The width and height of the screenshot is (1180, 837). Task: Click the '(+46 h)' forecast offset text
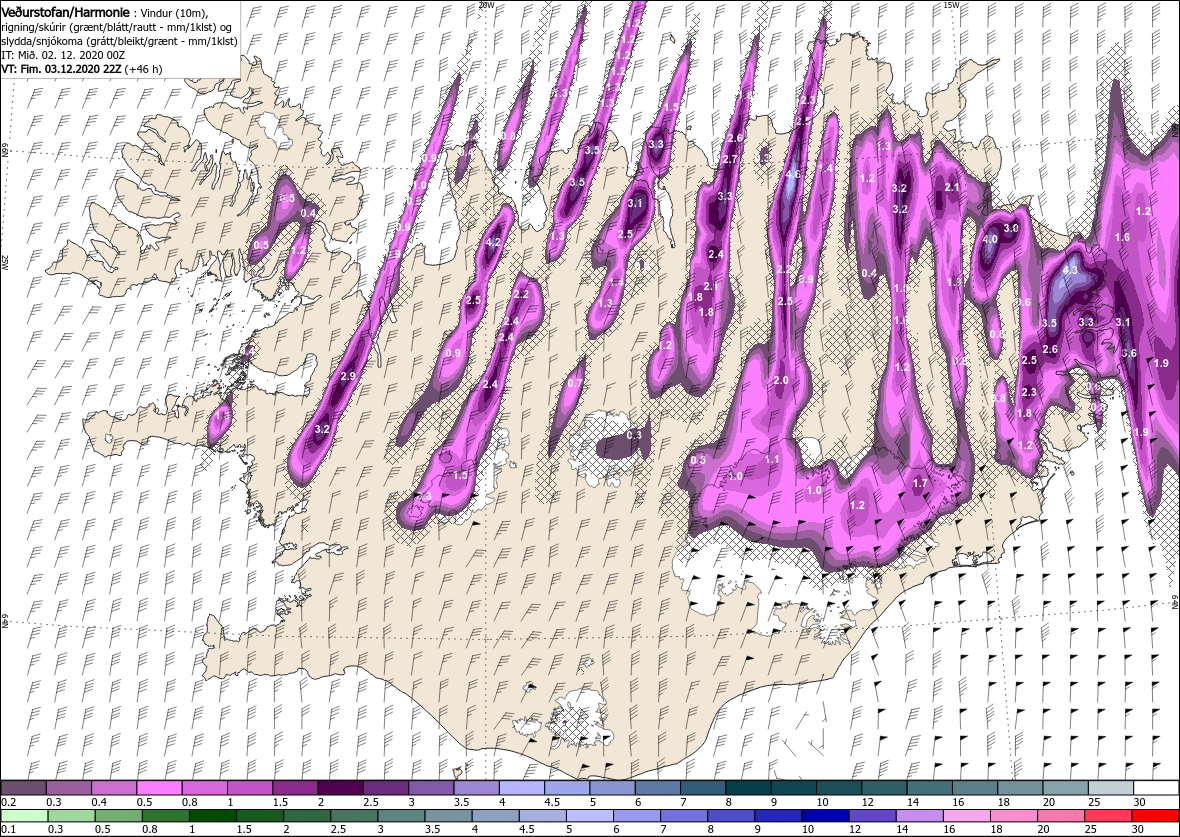[x=143, y=68]
